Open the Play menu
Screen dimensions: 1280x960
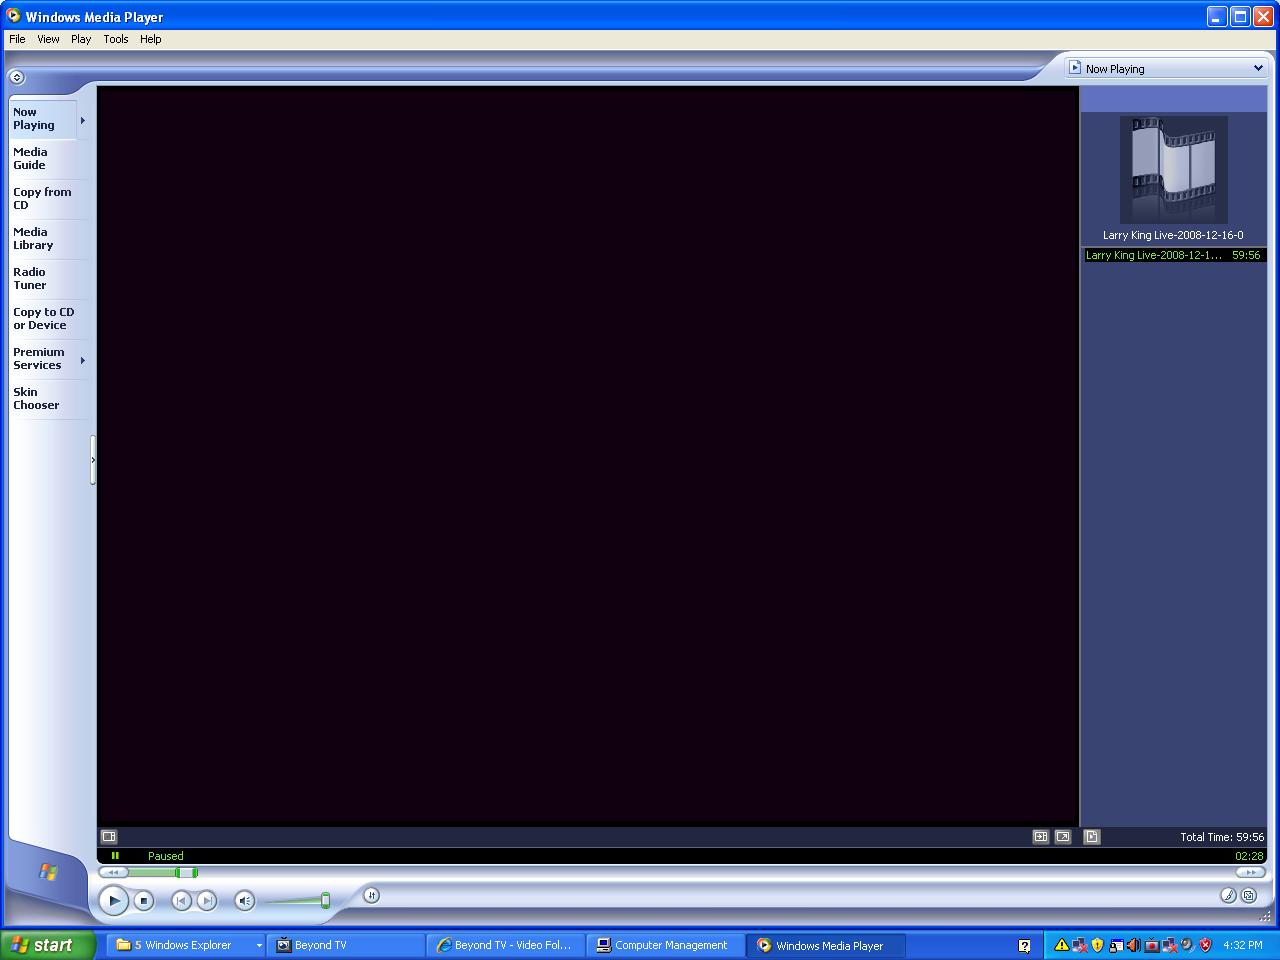(81, 39)
